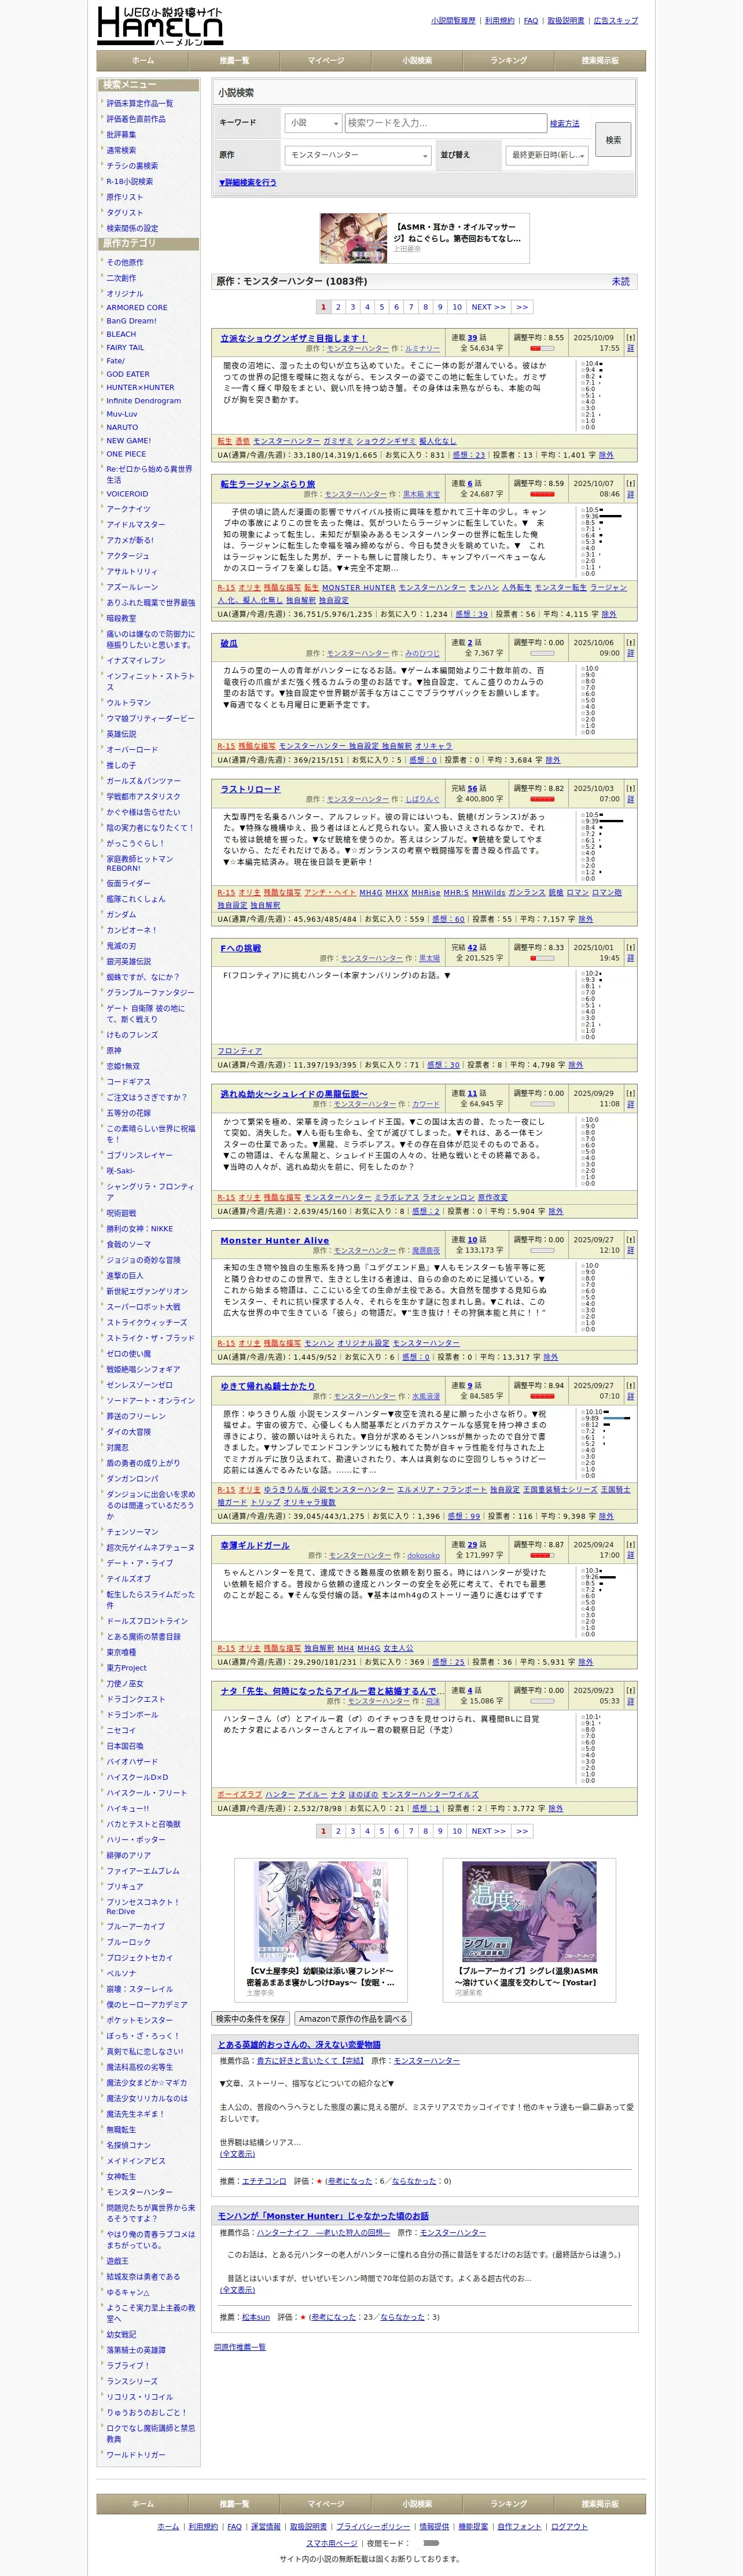Select ARMORED CORE in the 原作カテゴリ list

[137, 308]
